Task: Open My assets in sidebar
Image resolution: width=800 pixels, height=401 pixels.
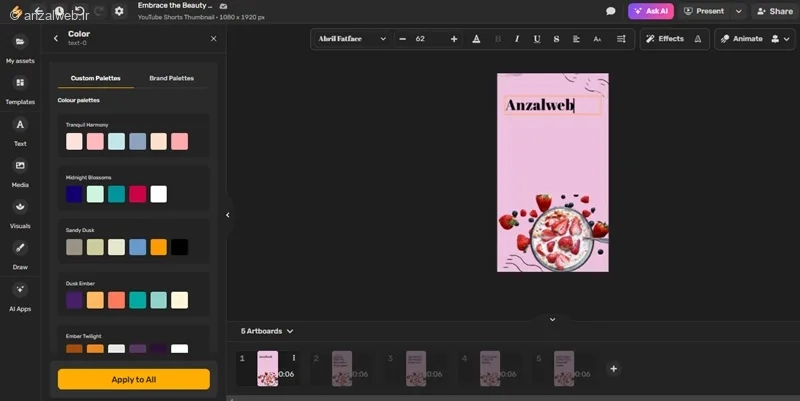Action: (x=20, y=49)
